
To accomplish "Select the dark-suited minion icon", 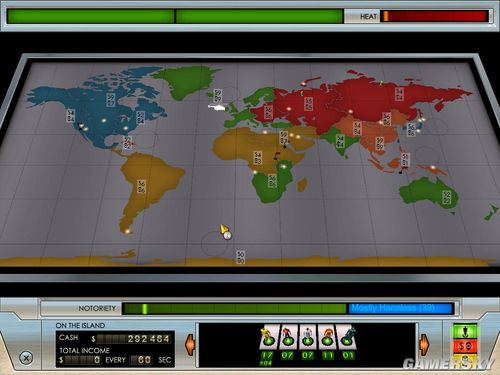I will 347,338.
